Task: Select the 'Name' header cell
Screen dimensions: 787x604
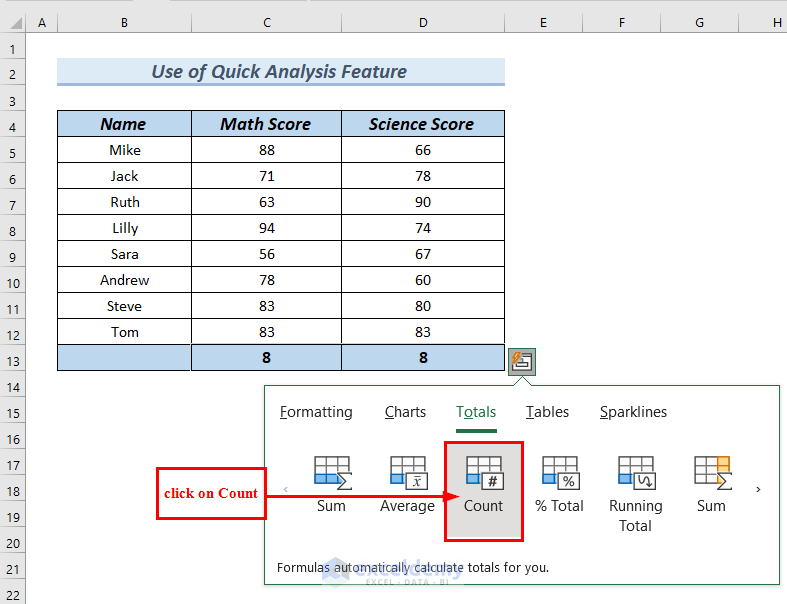Action: pos(124,124)
